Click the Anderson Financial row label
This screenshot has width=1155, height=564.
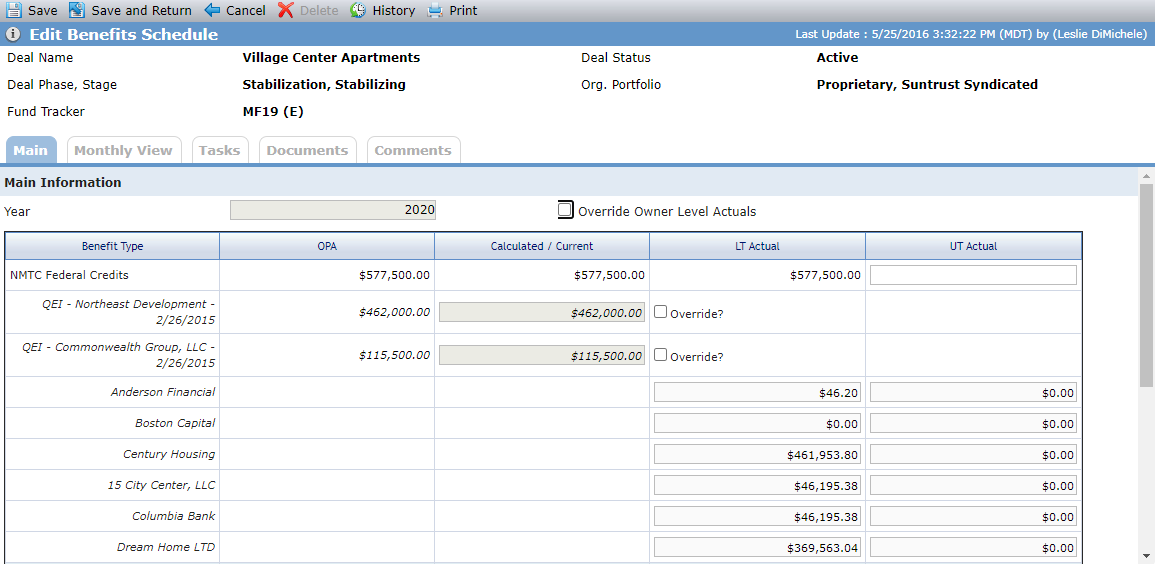163,392
